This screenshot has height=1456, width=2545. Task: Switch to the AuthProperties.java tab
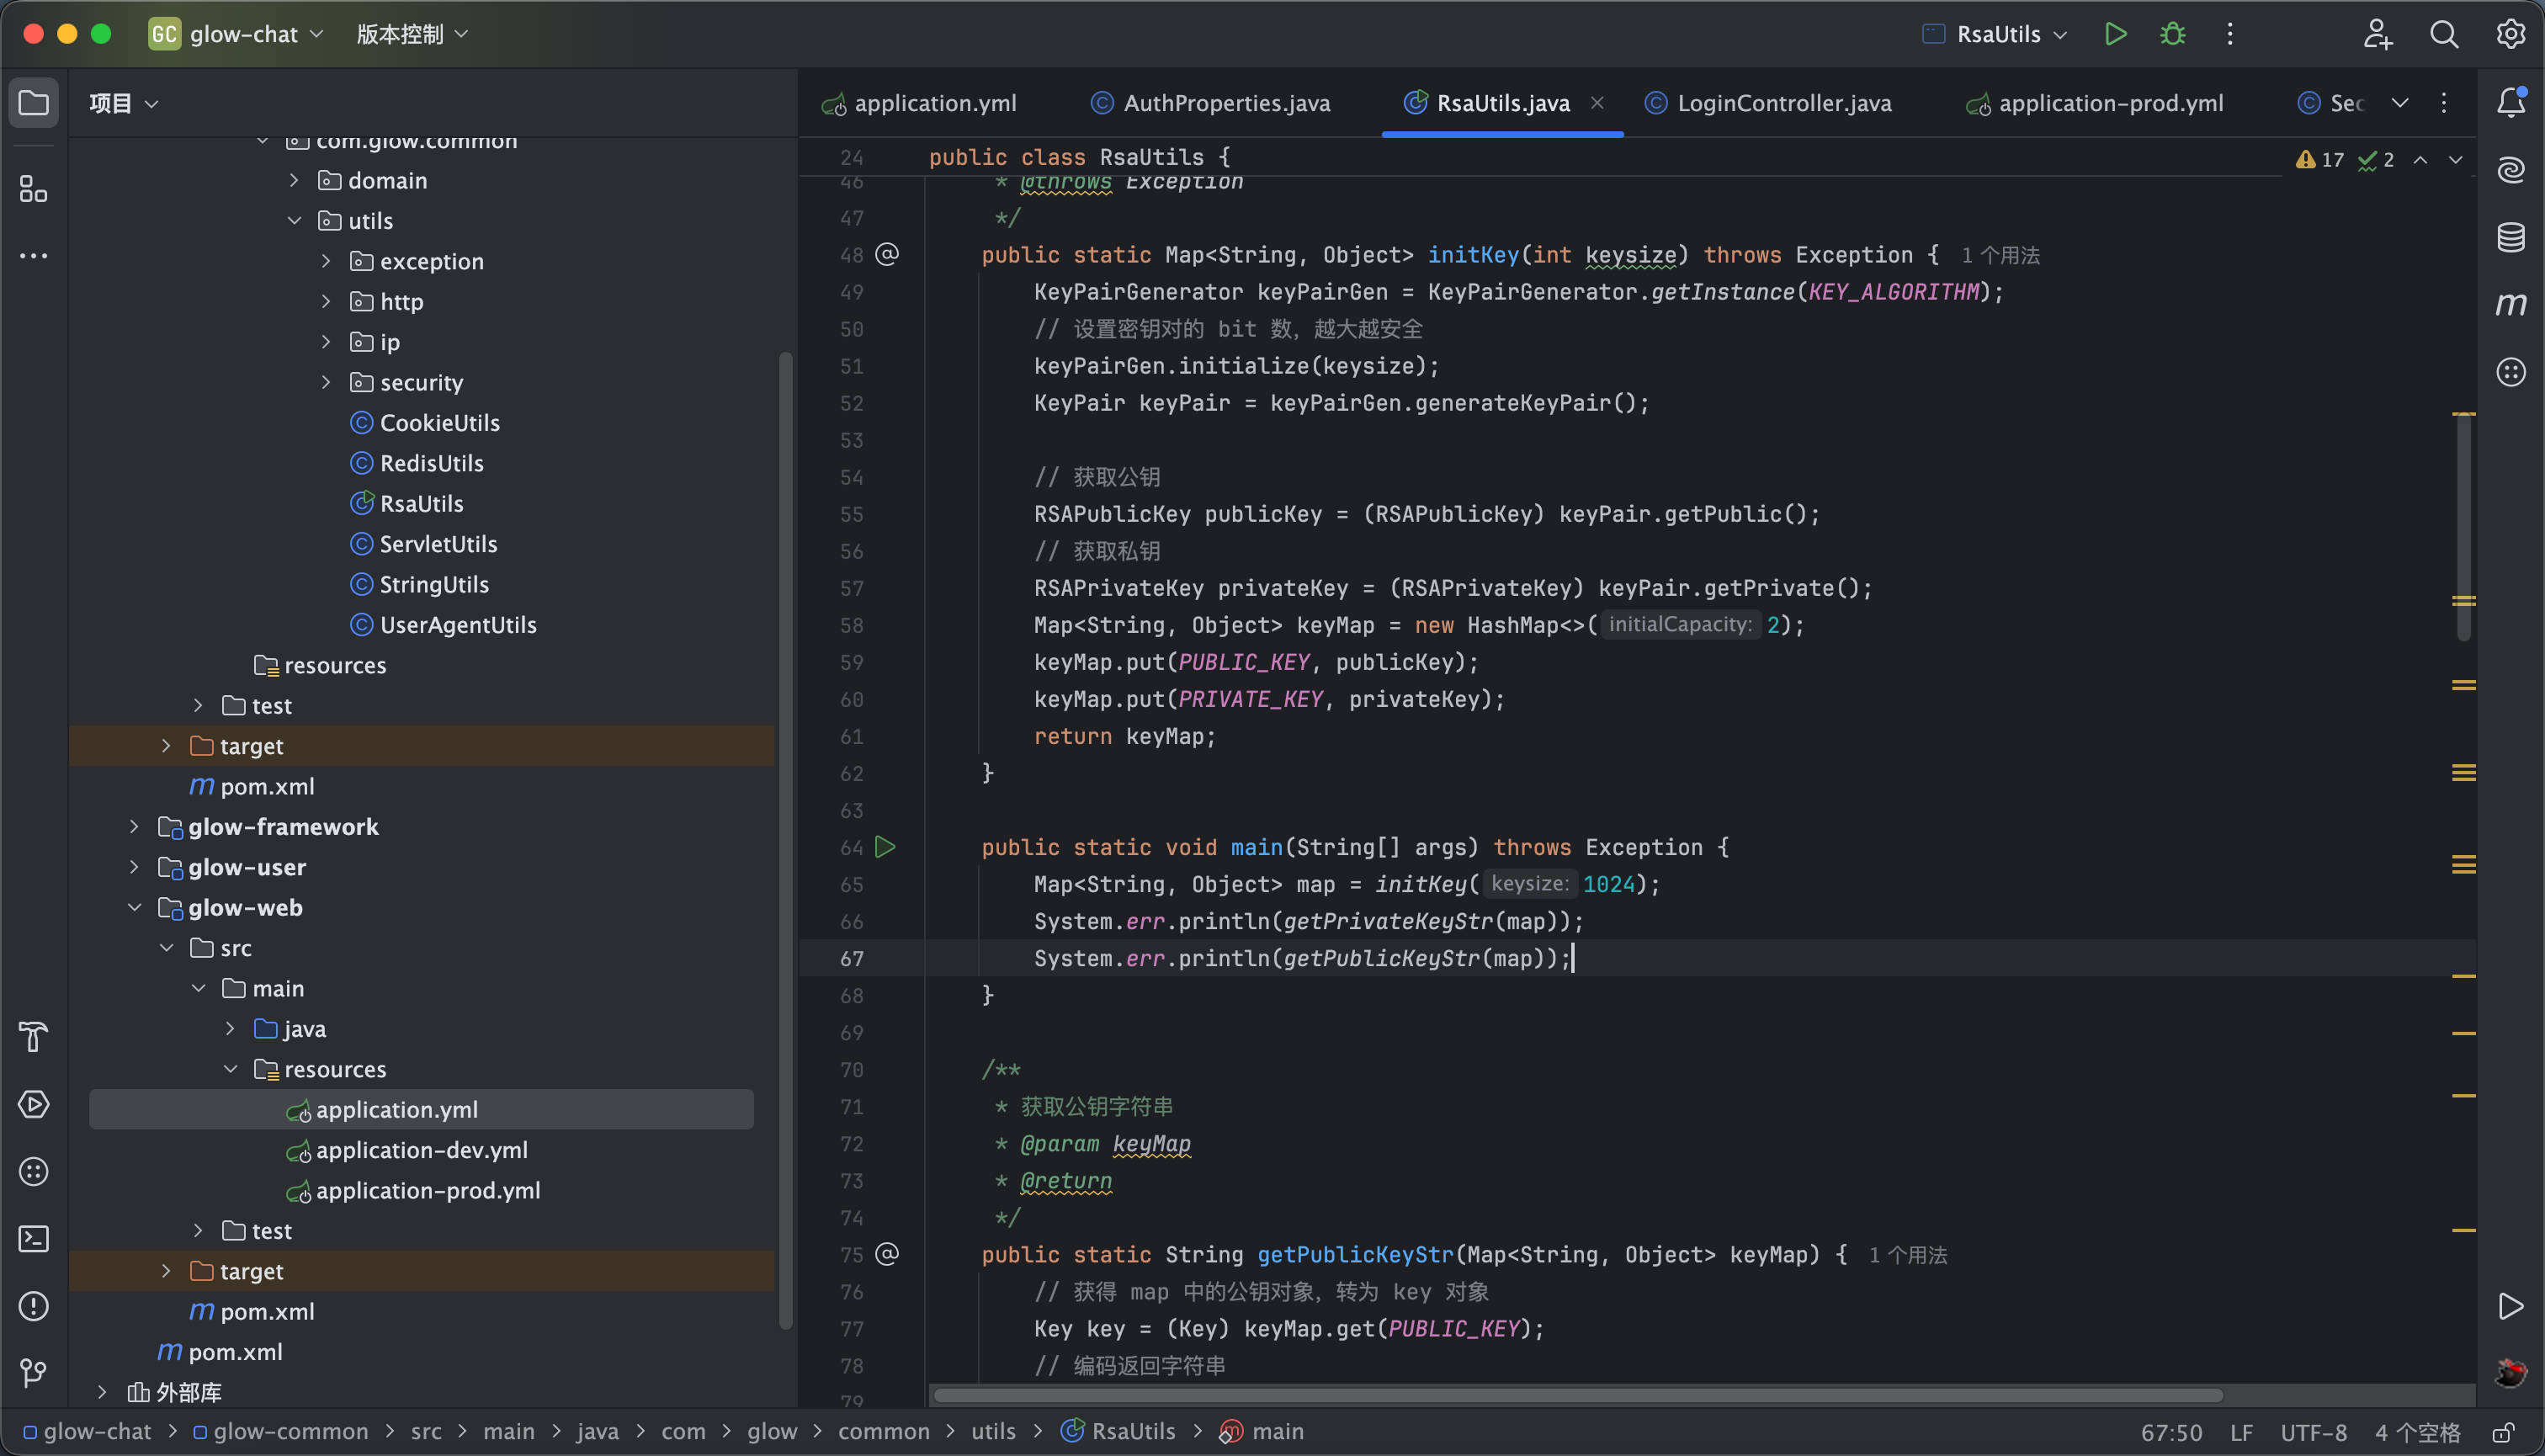[1225, 103]
